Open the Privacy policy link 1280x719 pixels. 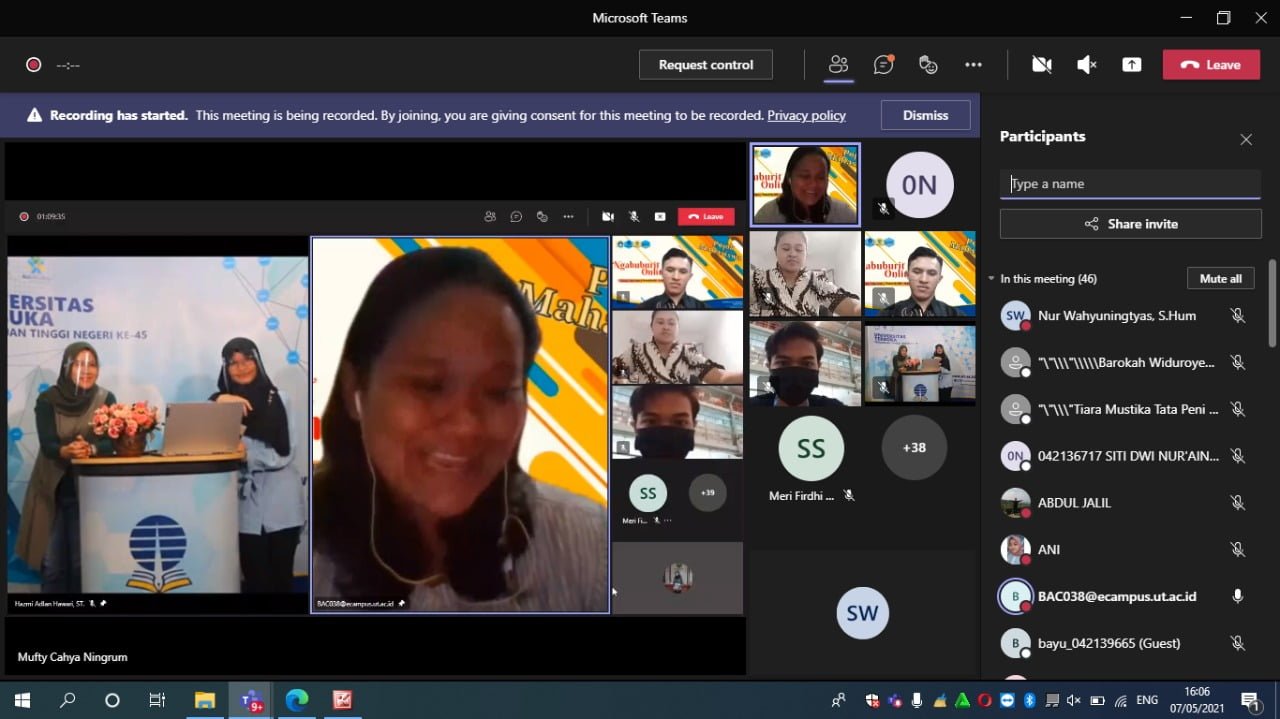click(806, 115)
